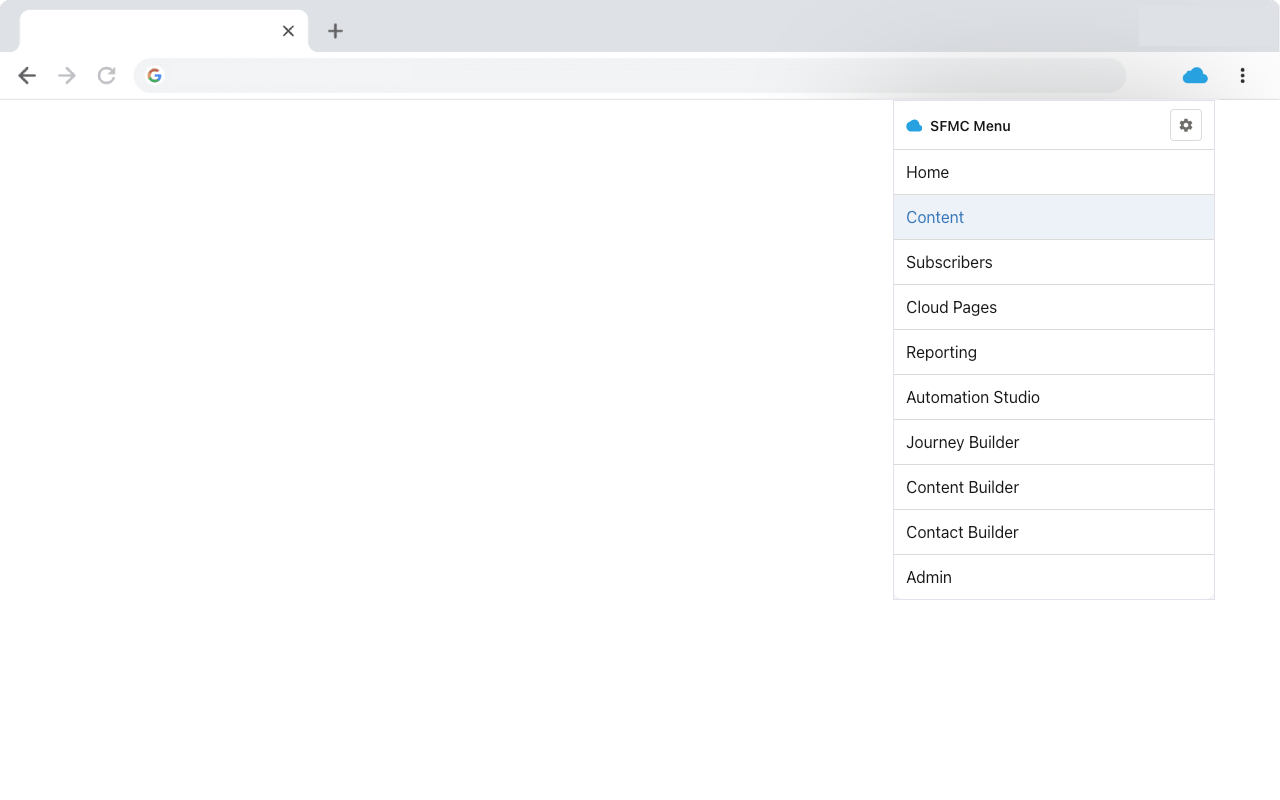Viewport: 1280px width, 800px height.
Task: Choose Subscribers from the SFMC menu
Action: tap(1054, 262)
